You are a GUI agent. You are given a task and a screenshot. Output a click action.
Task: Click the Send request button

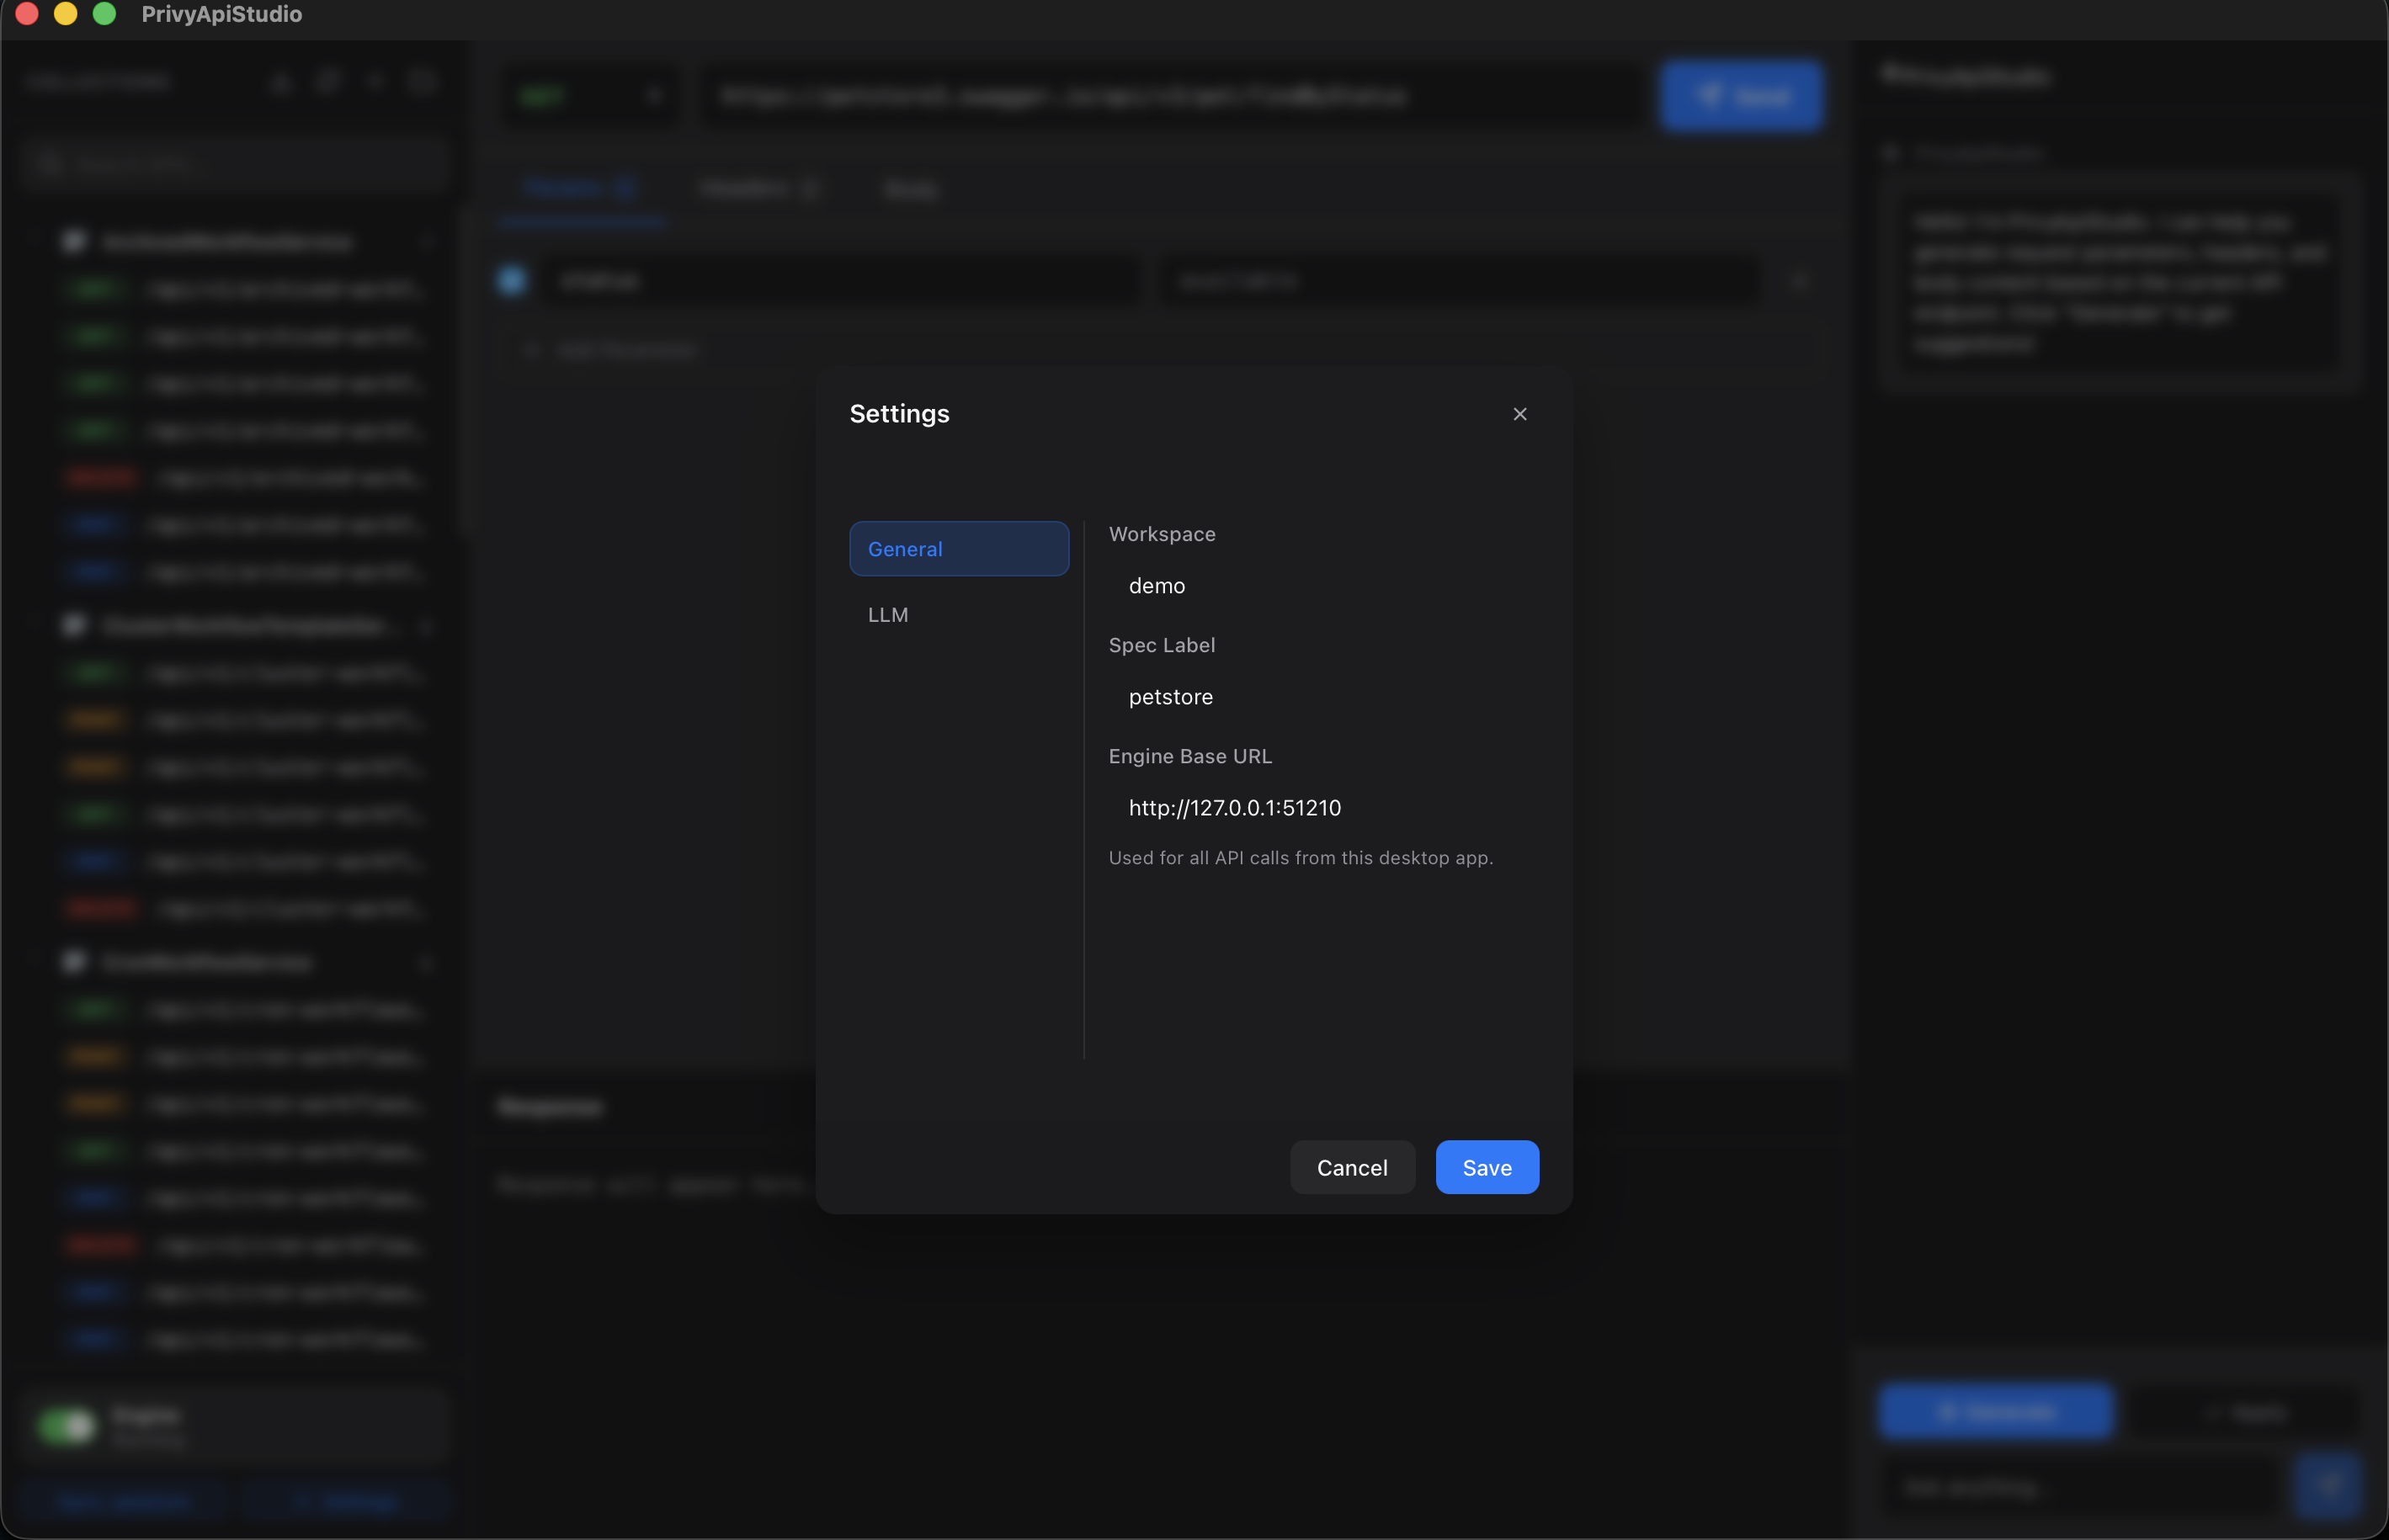1742,96
